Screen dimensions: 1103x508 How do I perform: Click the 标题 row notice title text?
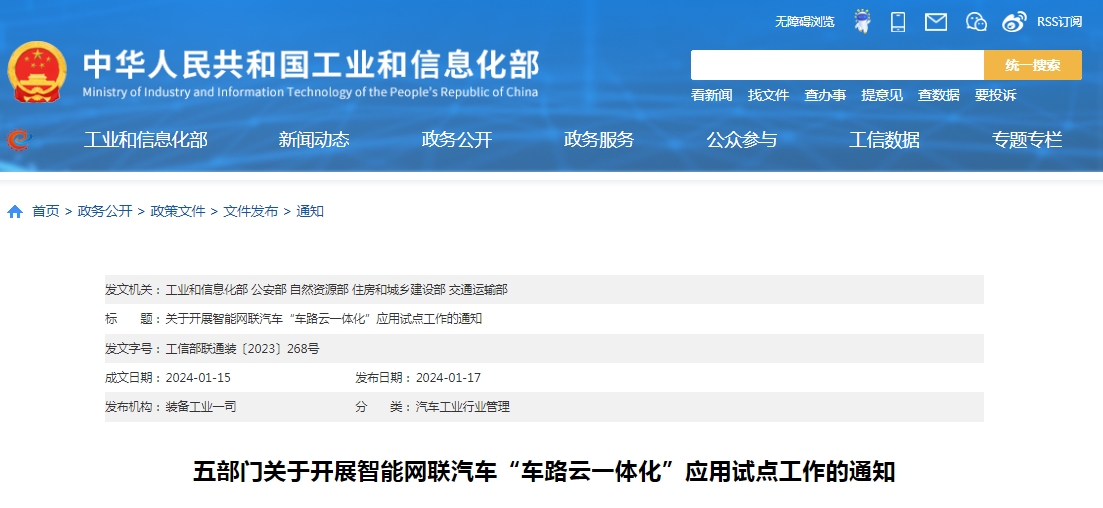coord(324,319)
